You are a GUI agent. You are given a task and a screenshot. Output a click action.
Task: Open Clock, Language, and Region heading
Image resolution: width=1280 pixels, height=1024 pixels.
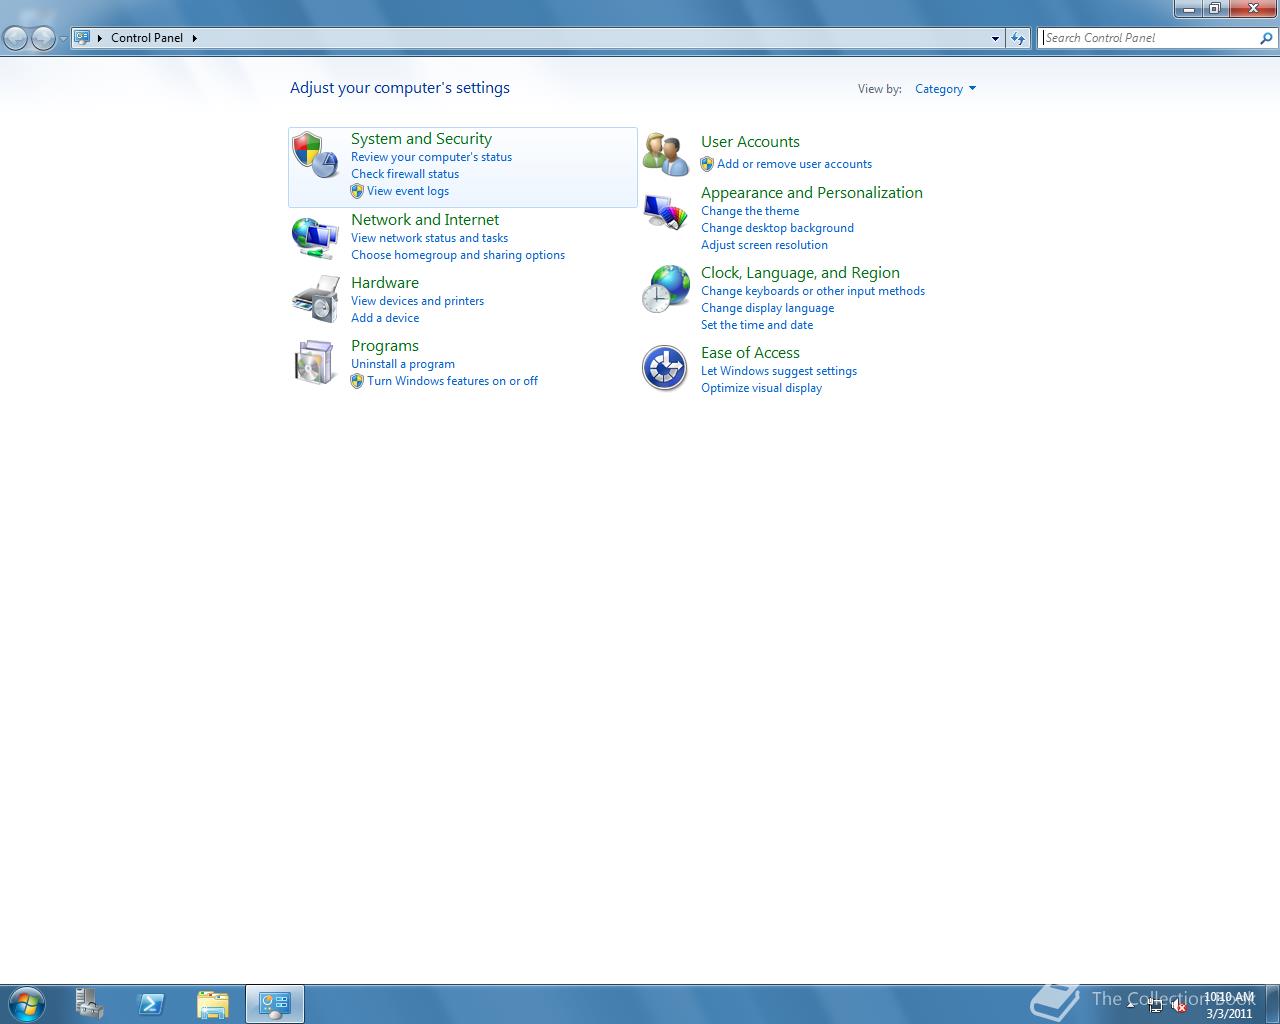click(800, 273)
